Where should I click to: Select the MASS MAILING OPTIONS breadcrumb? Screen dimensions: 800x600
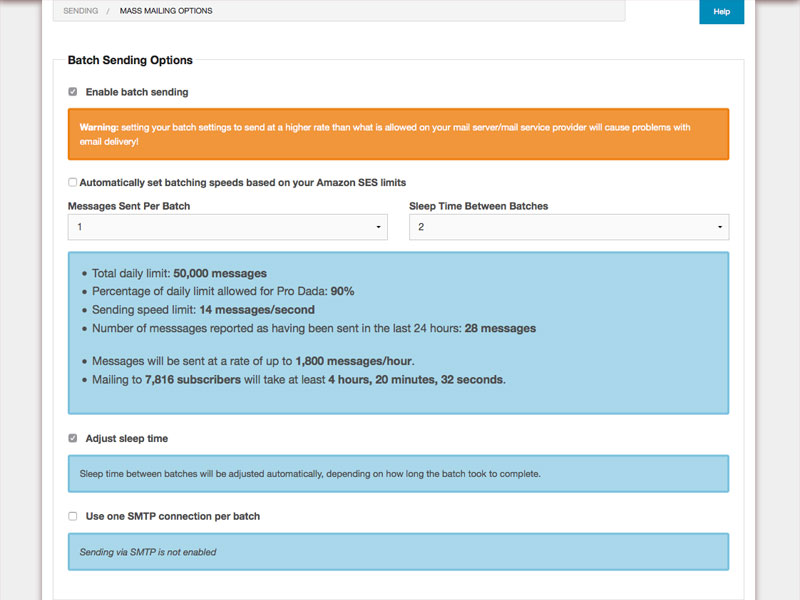tap(166, 11)
